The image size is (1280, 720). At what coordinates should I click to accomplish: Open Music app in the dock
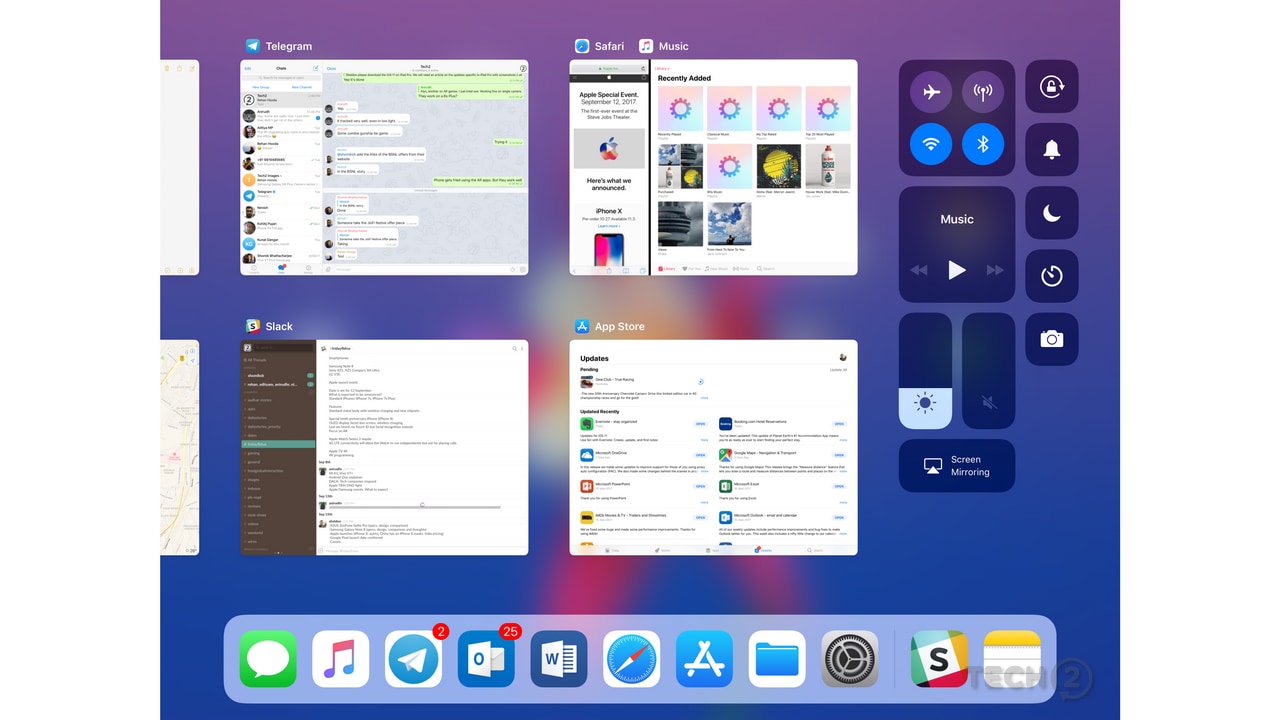pos(341,659)
